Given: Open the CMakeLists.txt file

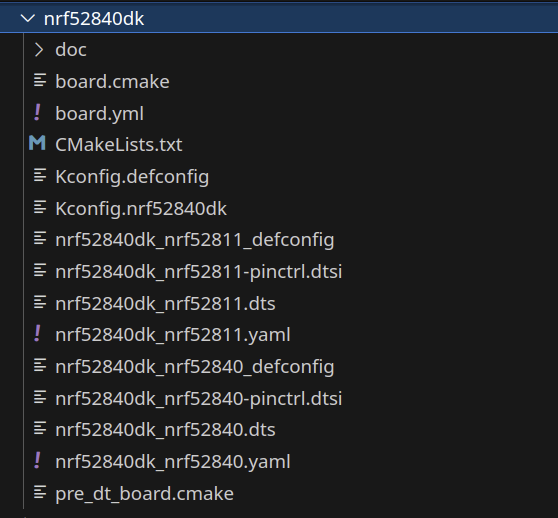Looking at the screenshot, I should (x=119, y=145).
